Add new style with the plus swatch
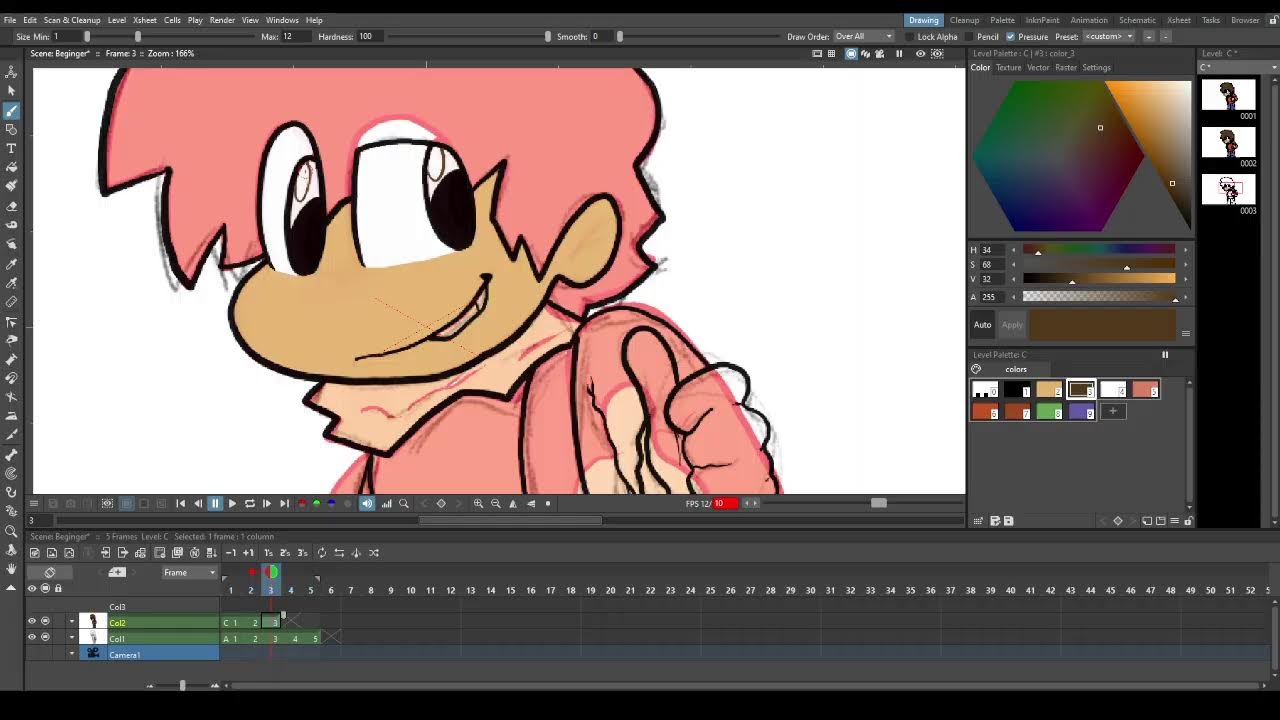Image resolution: width=1280 pixels, height=720 pixels. 1112,411
